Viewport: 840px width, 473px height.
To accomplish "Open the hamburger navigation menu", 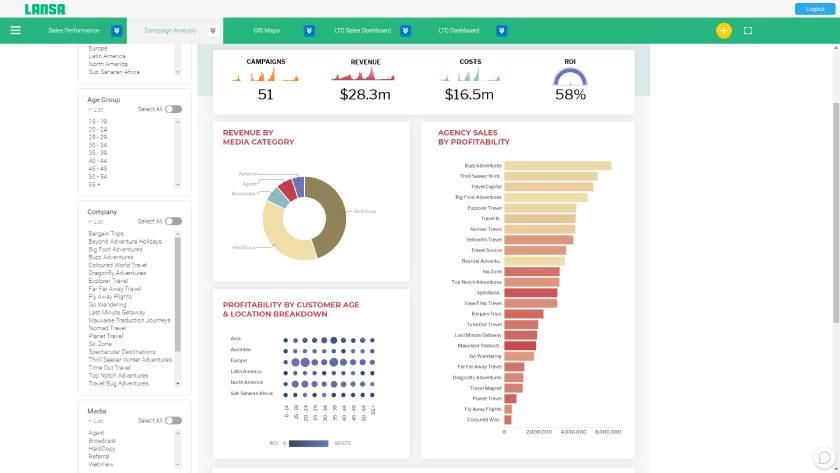I will 16,31.
